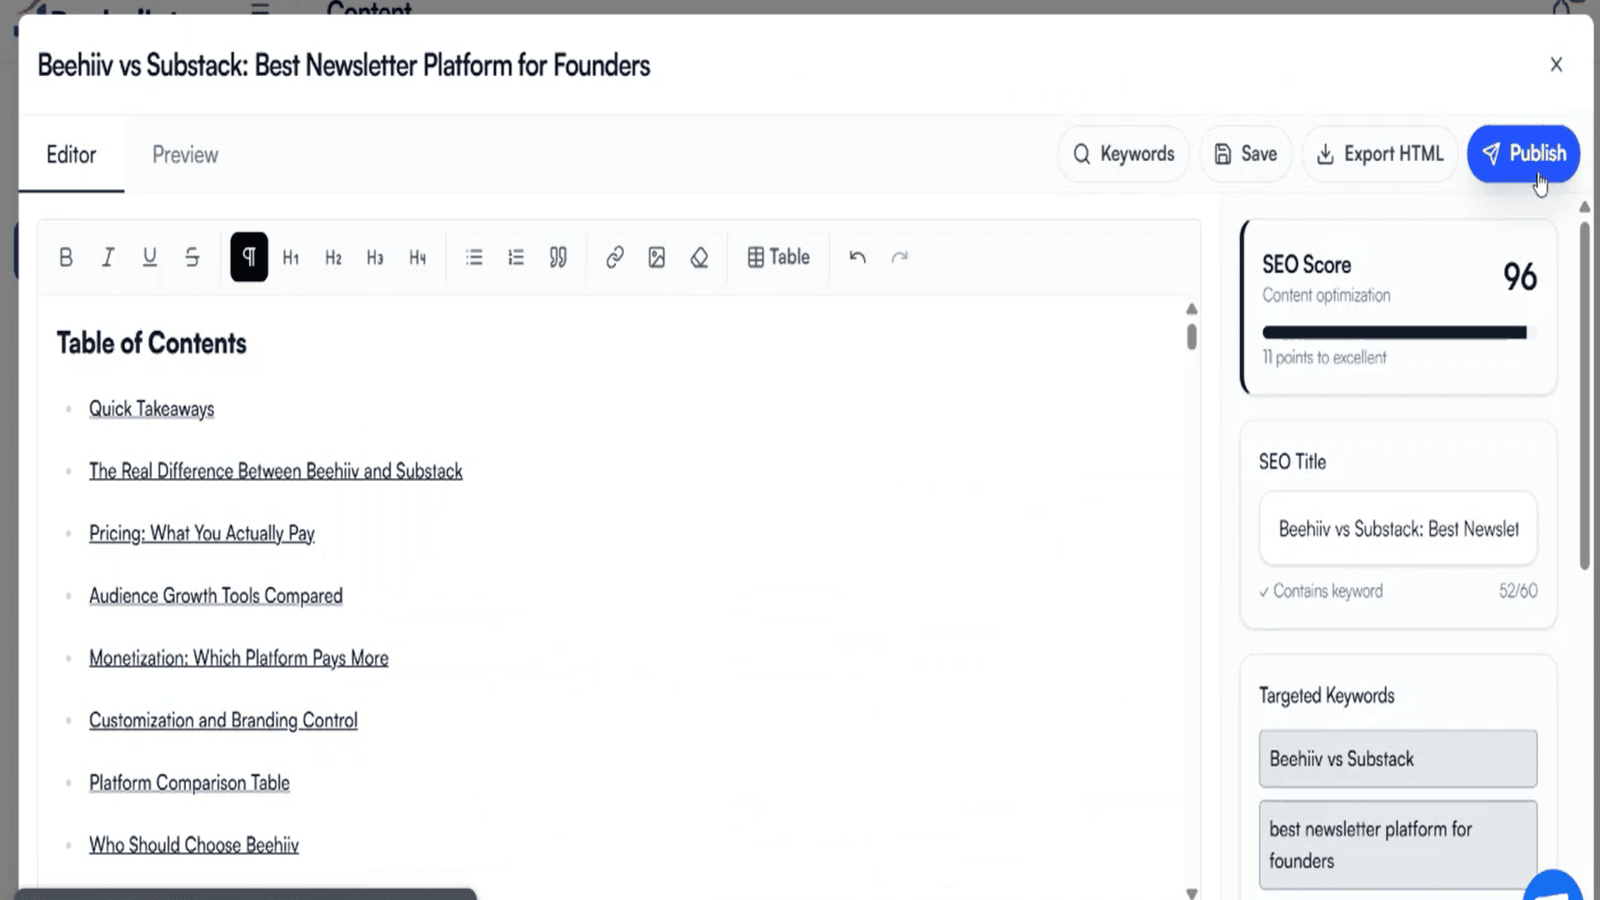Jump to Pricing: What You Actually Pay
Screen dimensions: 1600x900
[x=202, y=533]
